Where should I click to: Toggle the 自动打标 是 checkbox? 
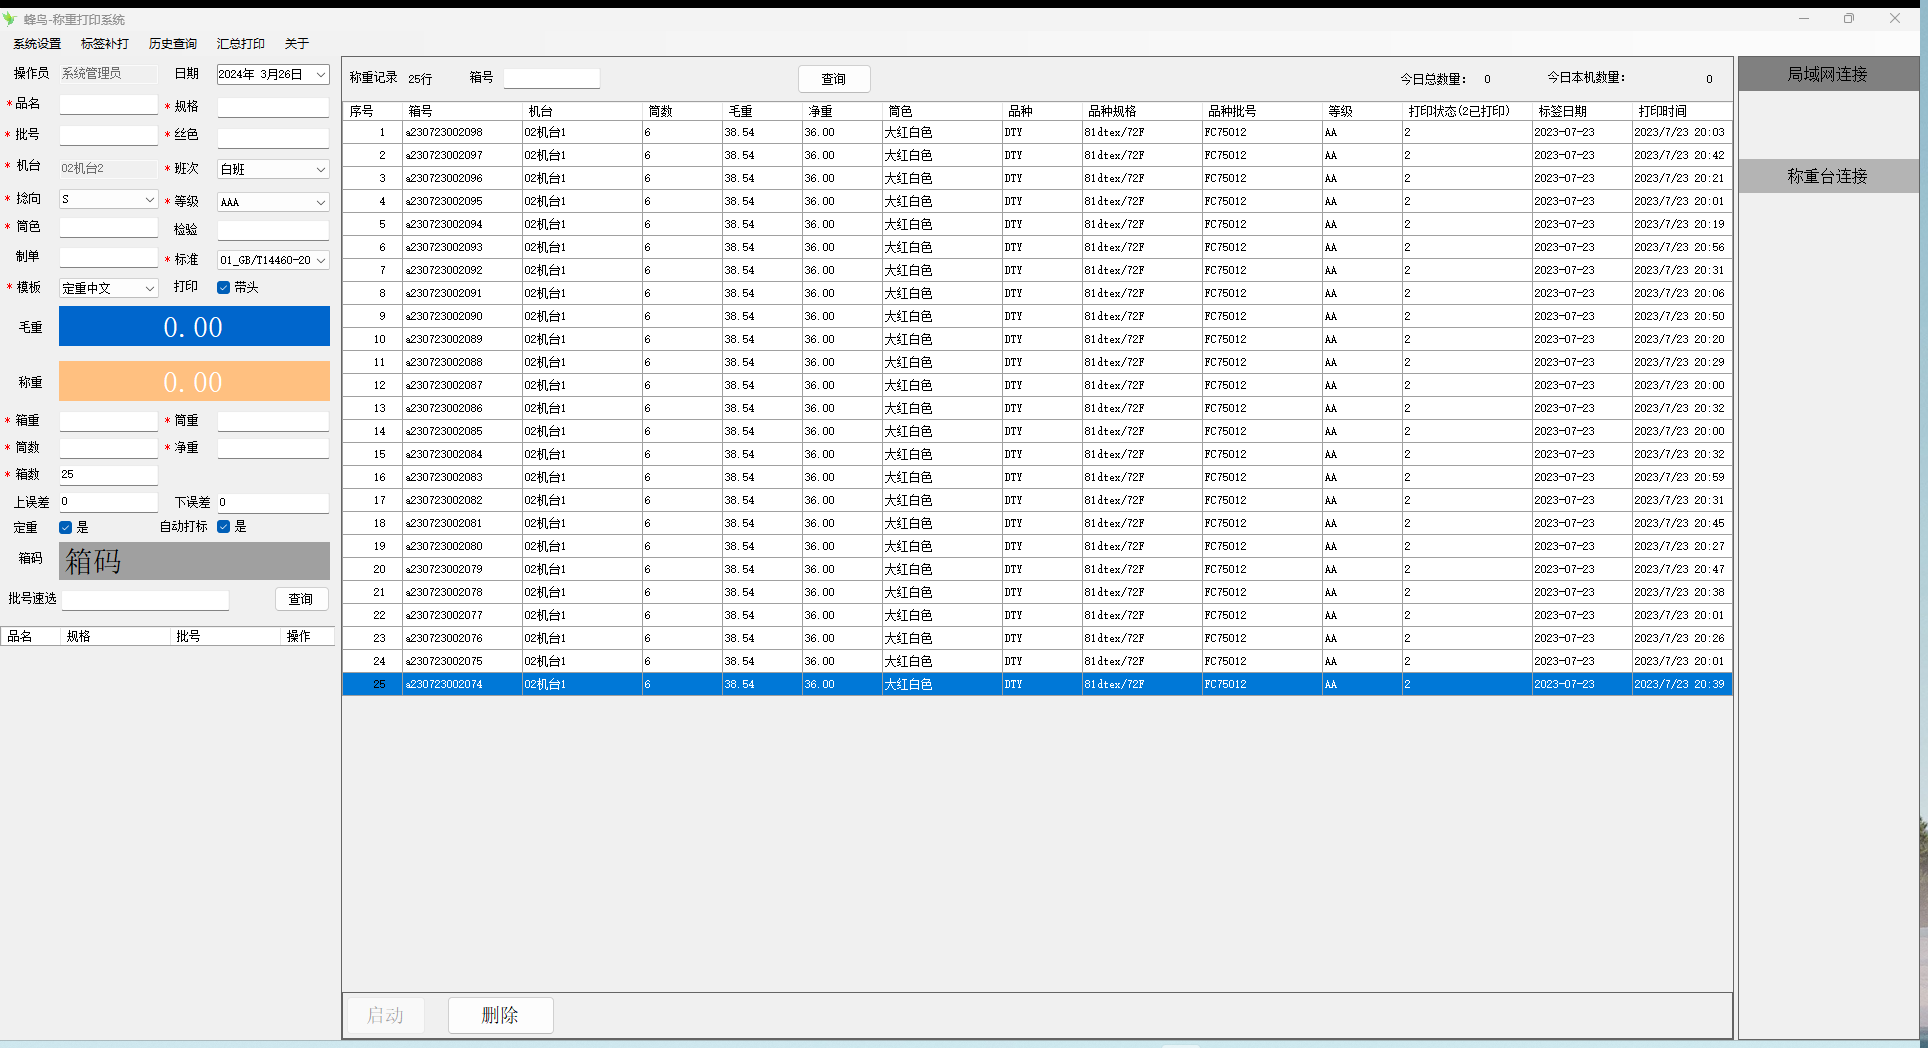pyautogui.click(x=224, y=527)
